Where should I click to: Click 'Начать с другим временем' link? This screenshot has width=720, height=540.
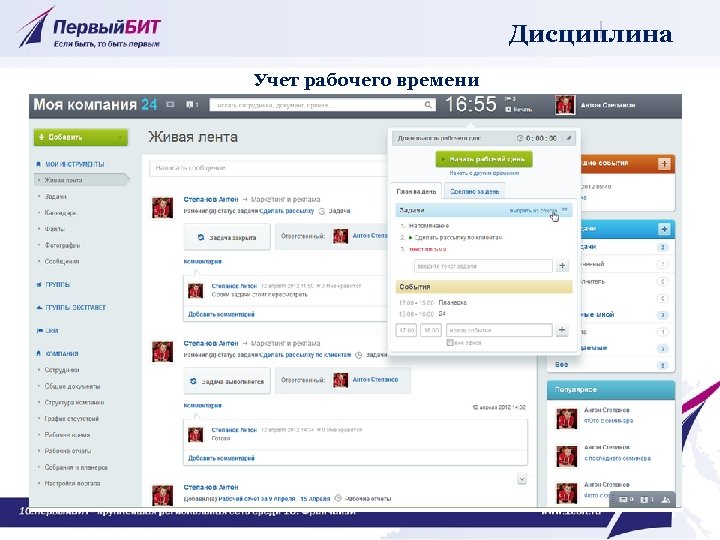pos(484,173)
